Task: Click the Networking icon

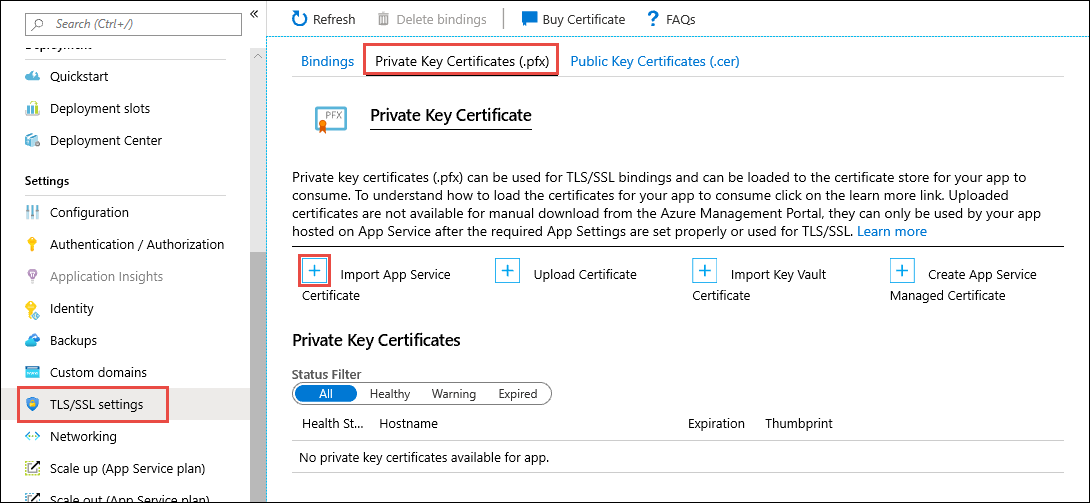Action: point(33,436)
